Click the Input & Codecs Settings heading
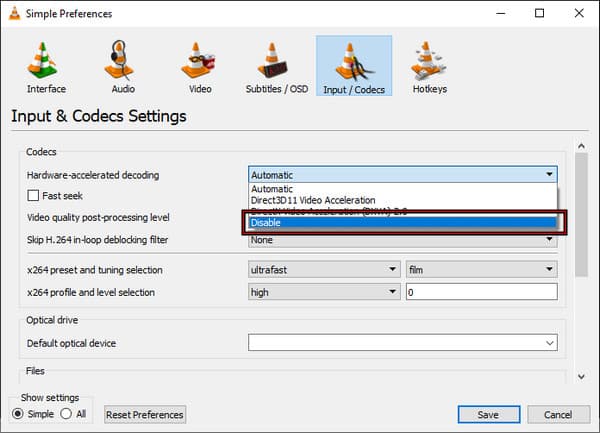 [x=99, y=116]
